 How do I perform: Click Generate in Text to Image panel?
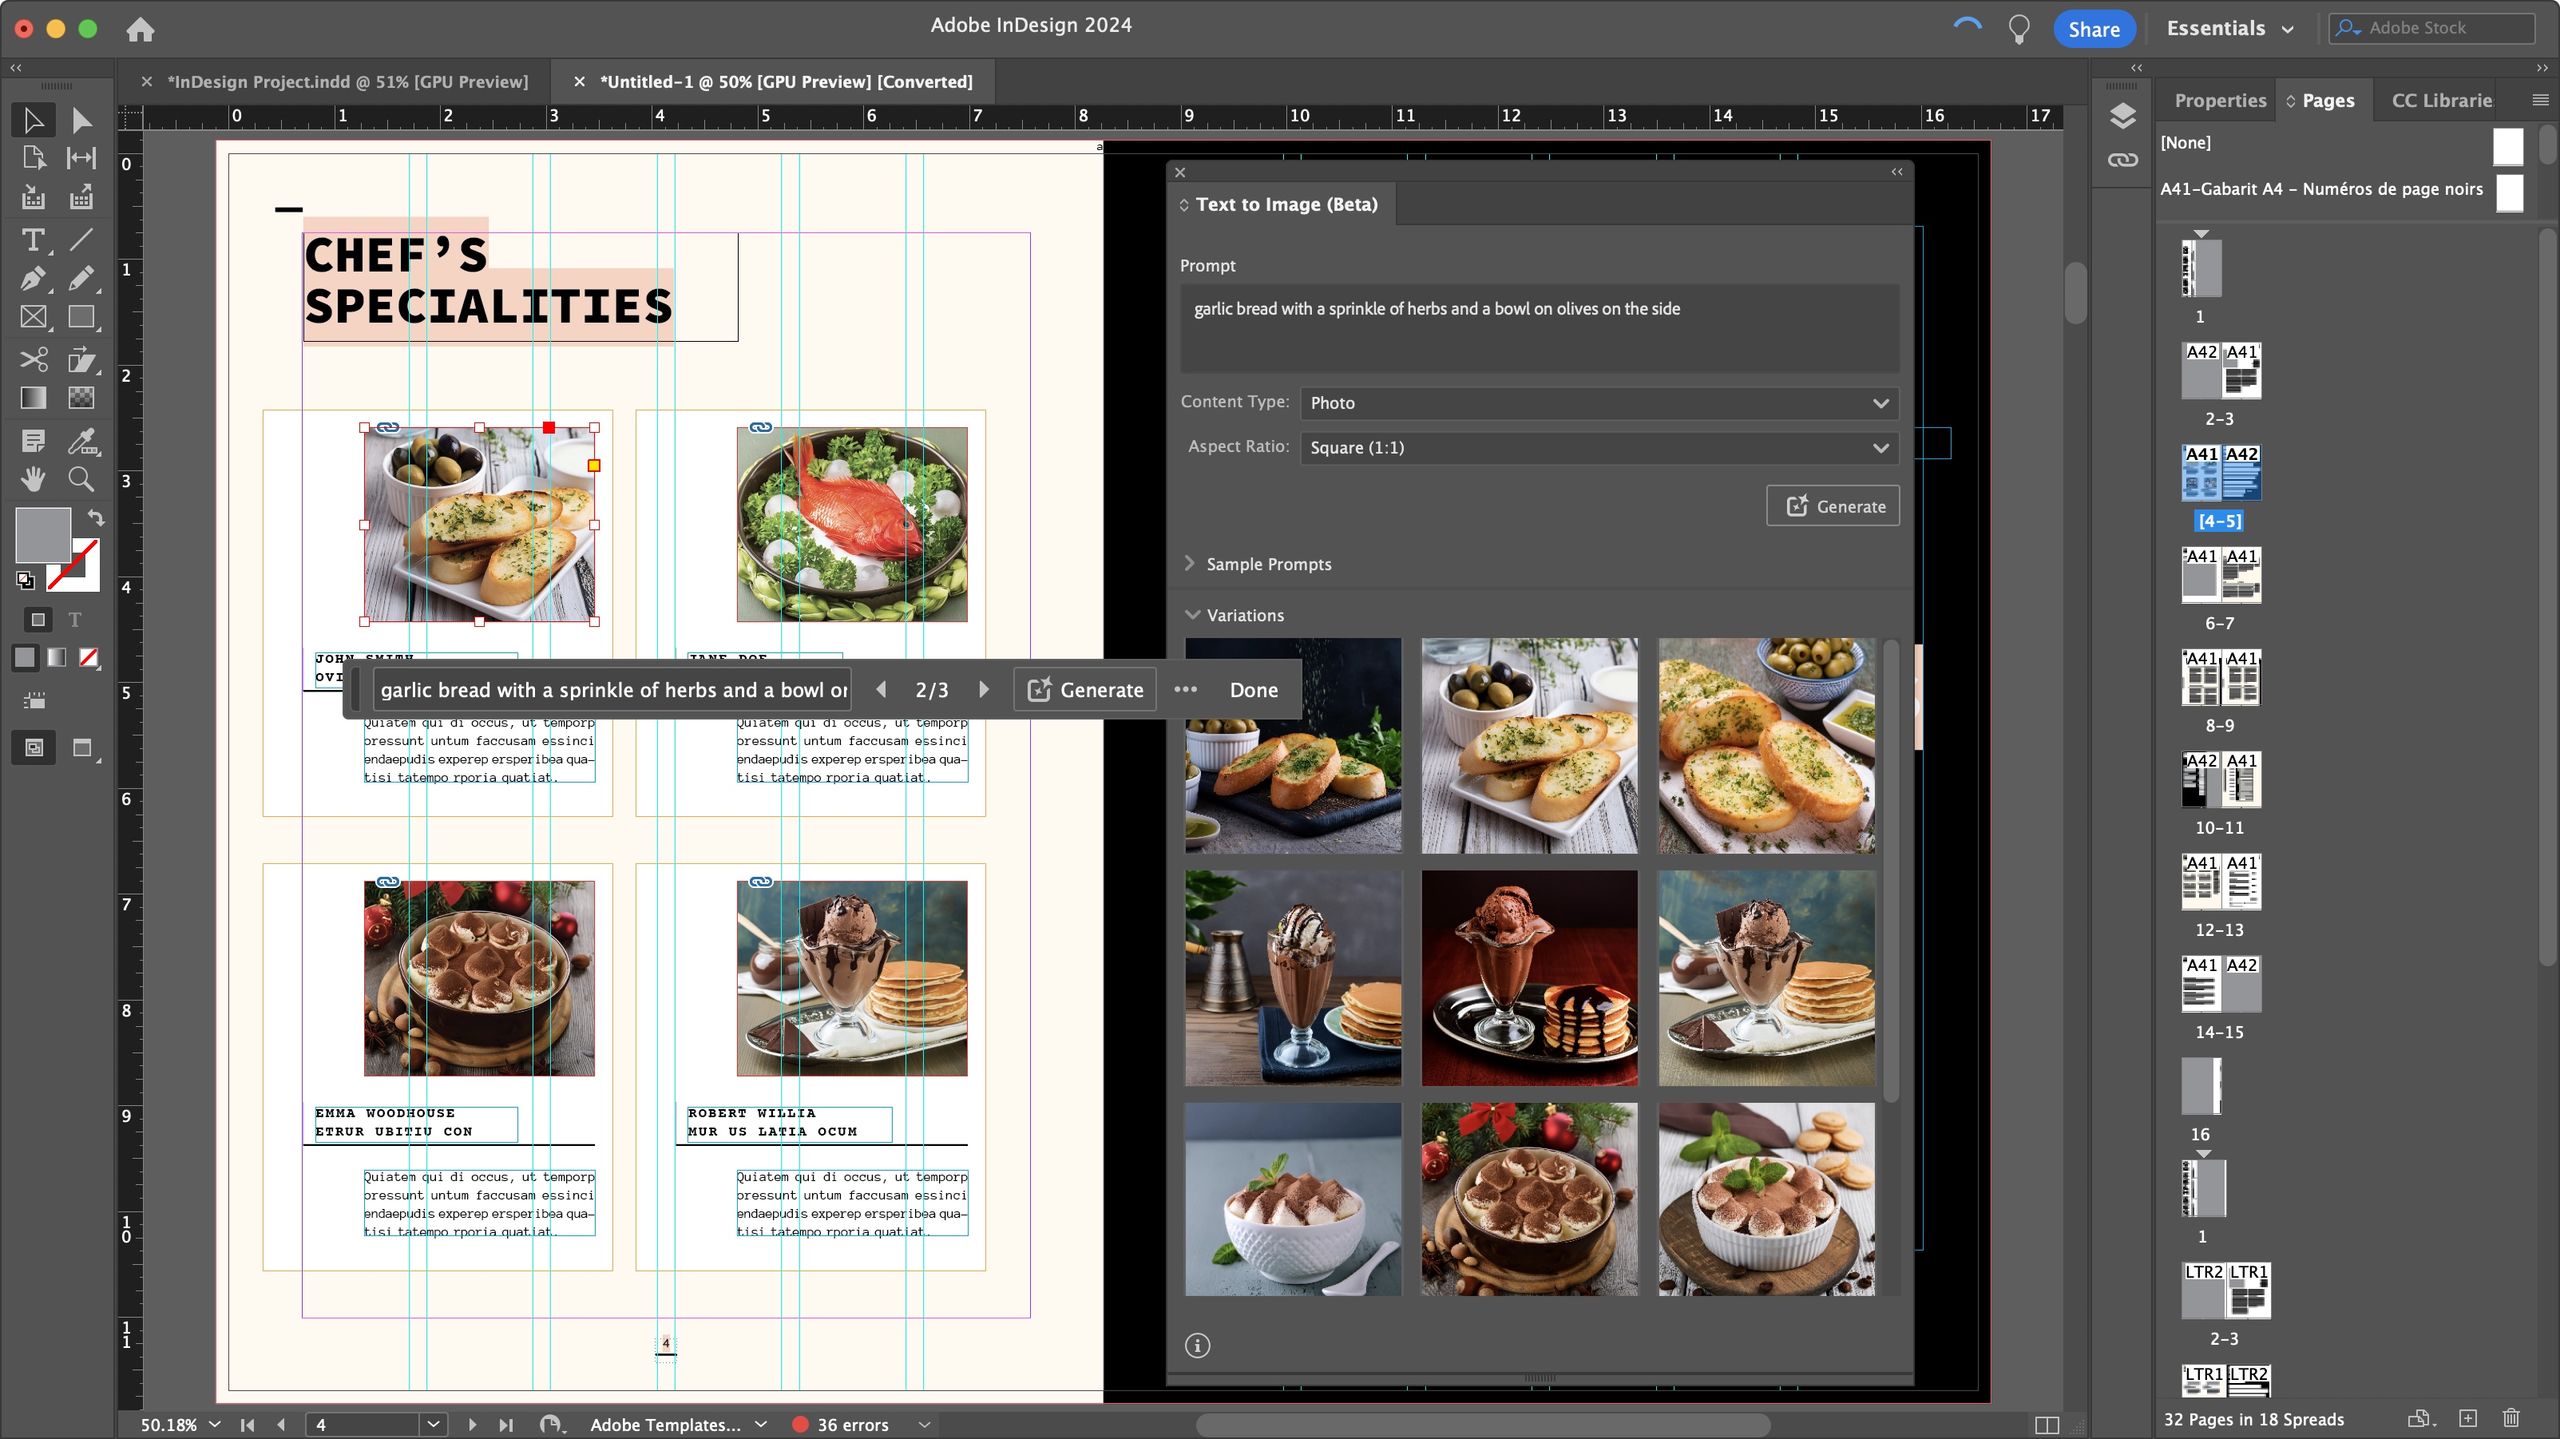1832,506
